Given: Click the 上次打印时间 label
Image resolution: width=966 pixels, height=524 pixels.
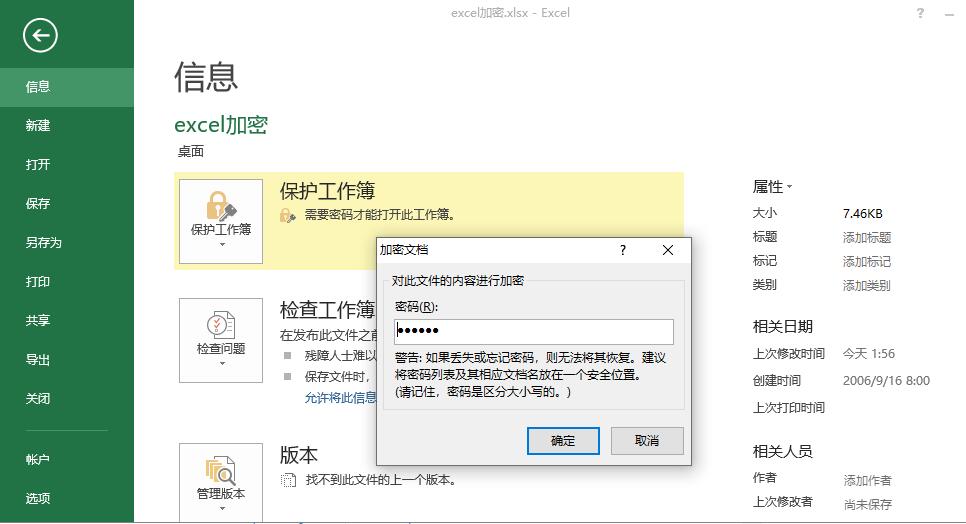Looking at the screenshot, I should (x=789, y=408).
